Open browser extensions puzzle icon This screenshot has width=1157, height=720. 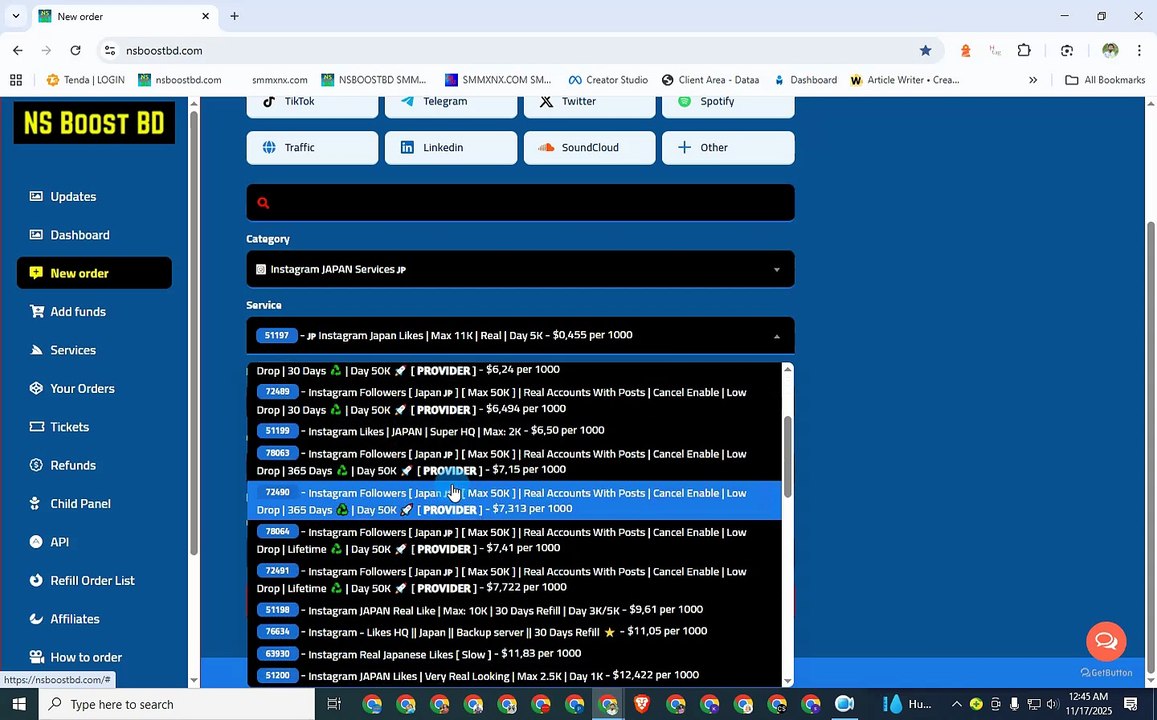1024,50
